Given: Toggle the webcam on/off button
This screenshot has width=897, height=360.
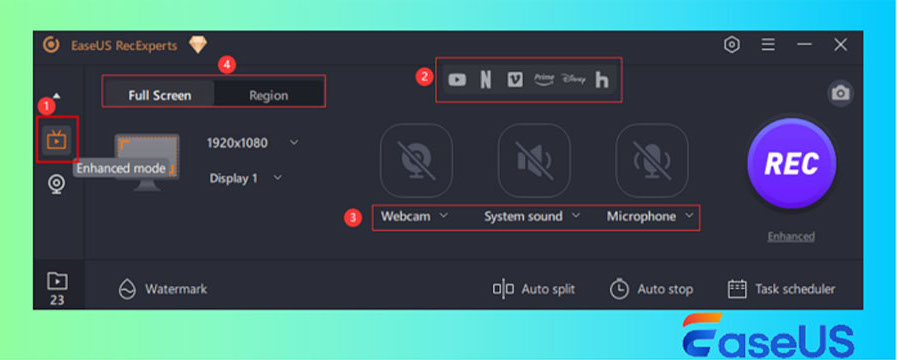Looking at the screenshot, I should (x=416, y=160).
